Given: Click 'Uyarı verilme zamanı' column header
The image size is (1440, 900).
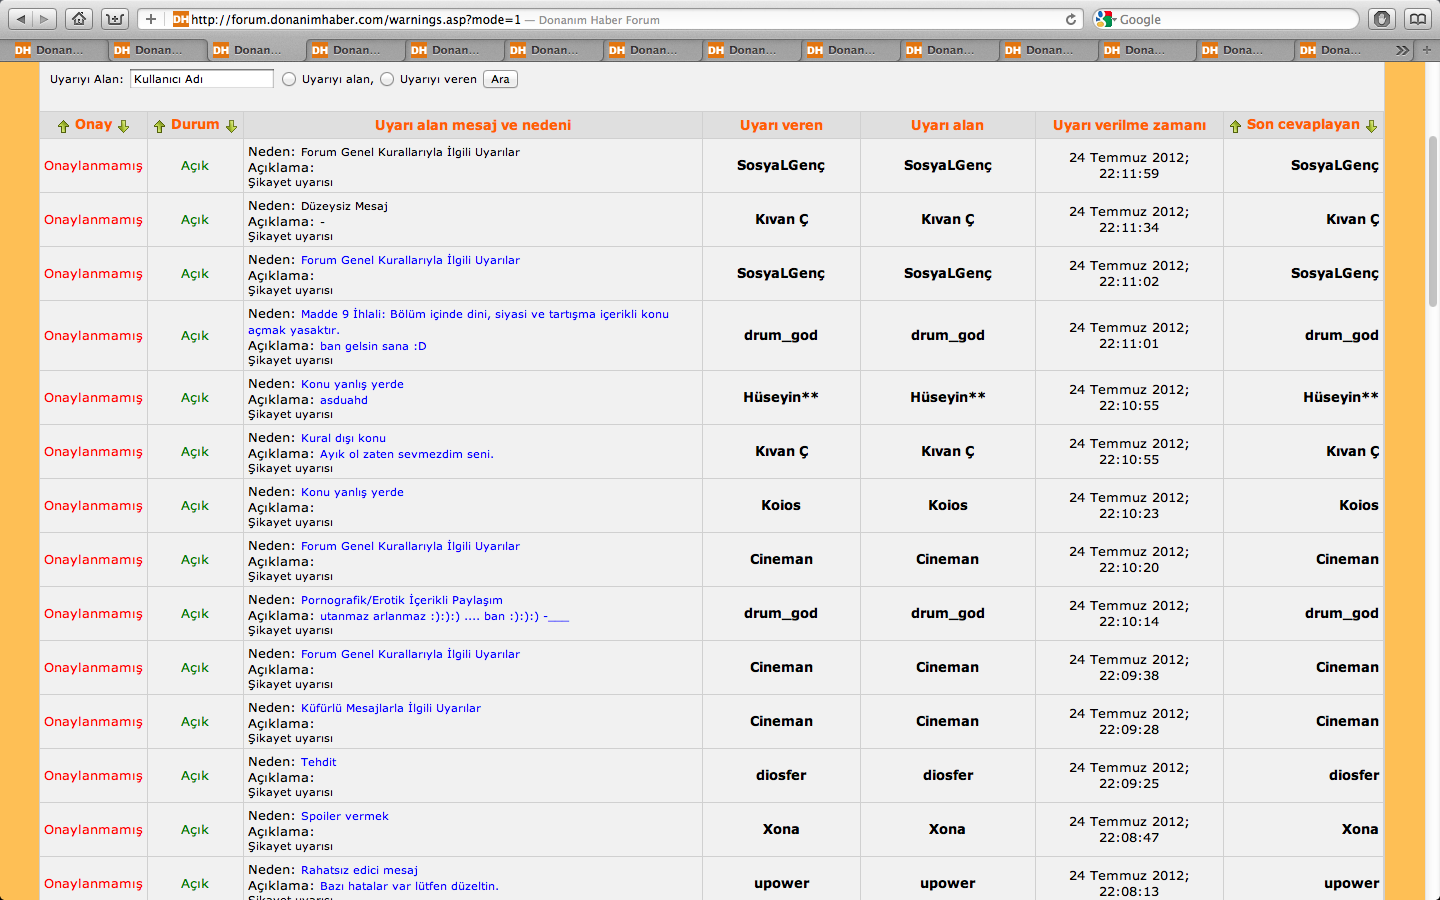Looking at the screenshot, I should pos(1129,125).
